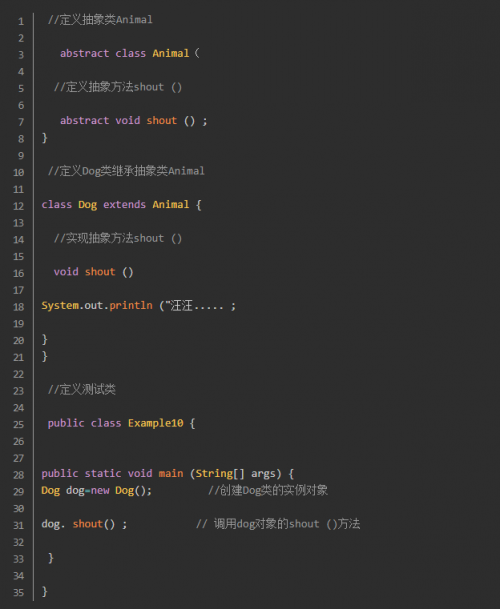The height and width of the screenshot is (609, 500).
Task: Click the comment about Dog extending Animal
Action: (126, 171)
